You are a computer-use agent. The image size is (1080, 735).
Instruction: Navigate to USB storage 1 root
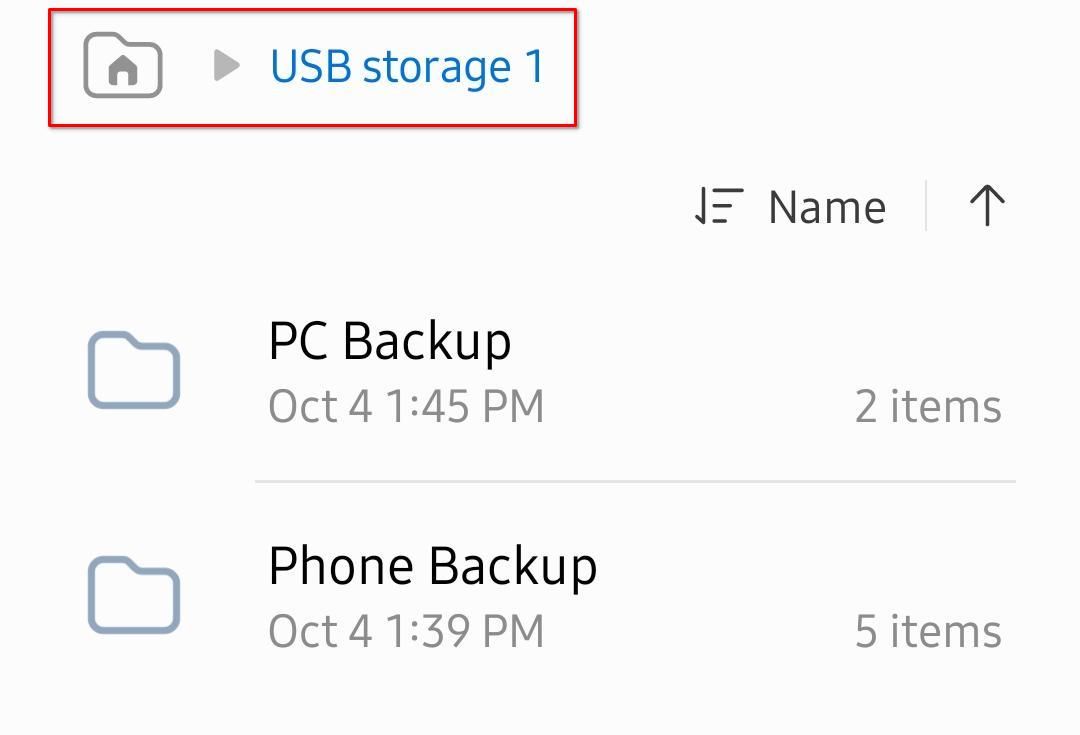pos(405,67)
